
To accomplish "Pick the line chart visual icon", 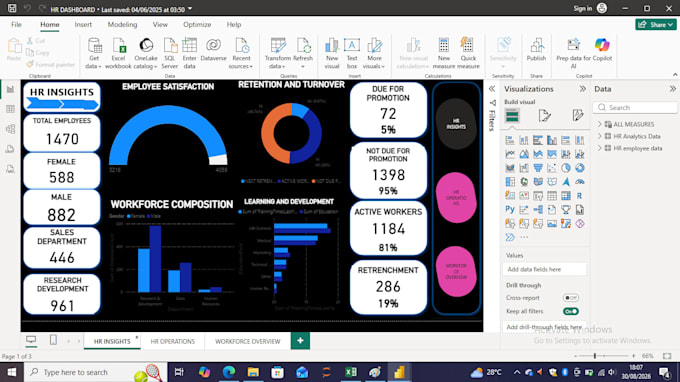I will tap(510, 154).
